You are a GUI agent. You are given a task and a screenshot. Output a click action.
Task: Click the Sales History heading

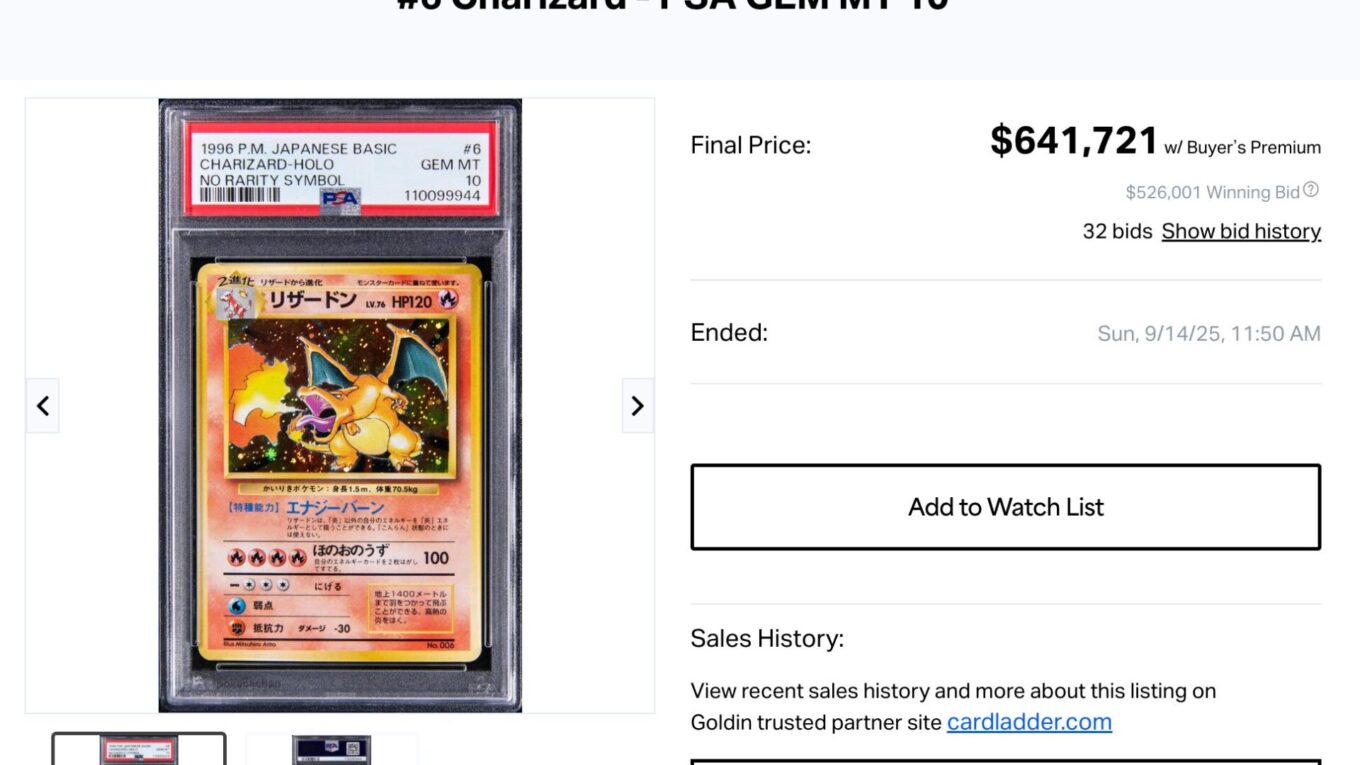coord(767,639)
